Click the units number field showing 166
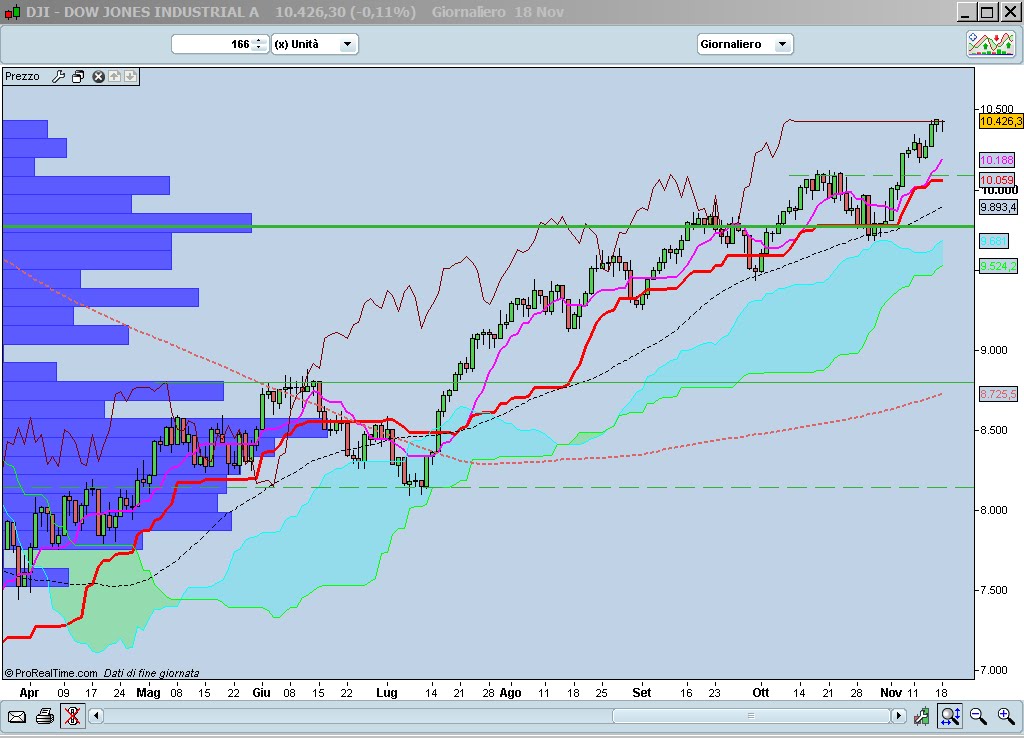This screenshot has width=1024, height=738. point(212,44)
